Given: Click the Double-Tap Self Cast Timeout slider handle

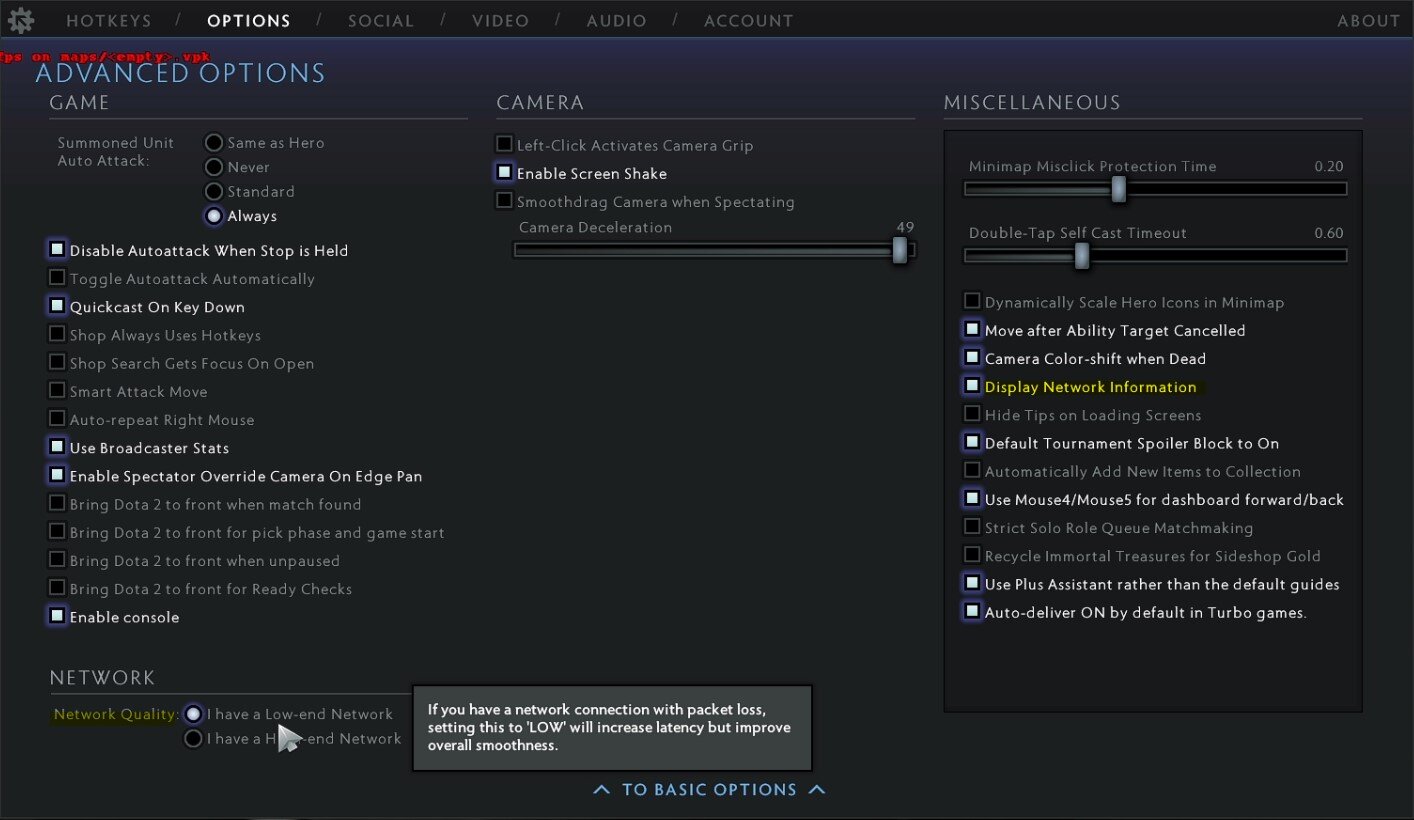Looking at the screenshot, I should pos(1081,256).
